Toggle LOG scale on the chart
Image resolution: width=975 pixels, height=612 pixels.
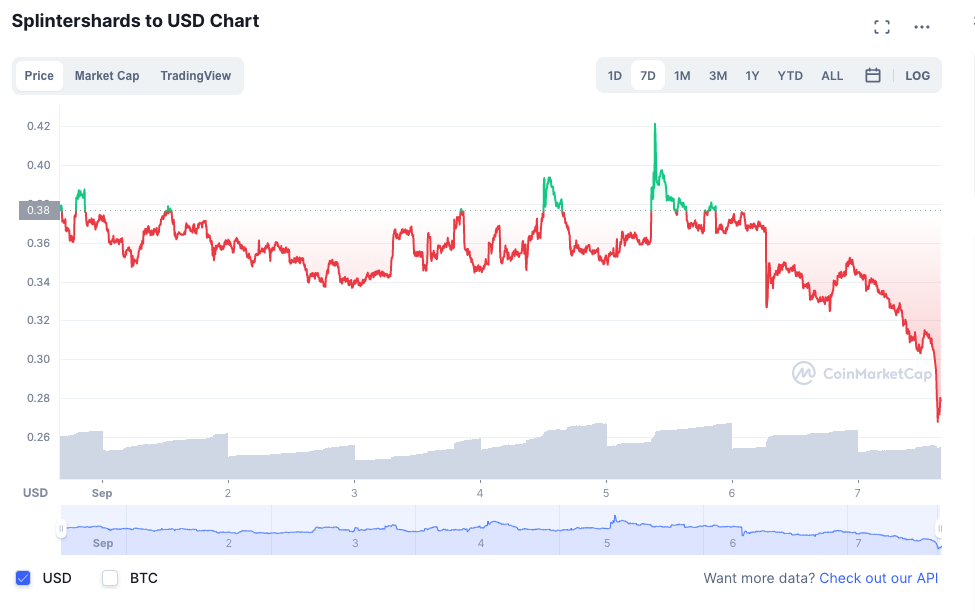click(x=917, y=76)
